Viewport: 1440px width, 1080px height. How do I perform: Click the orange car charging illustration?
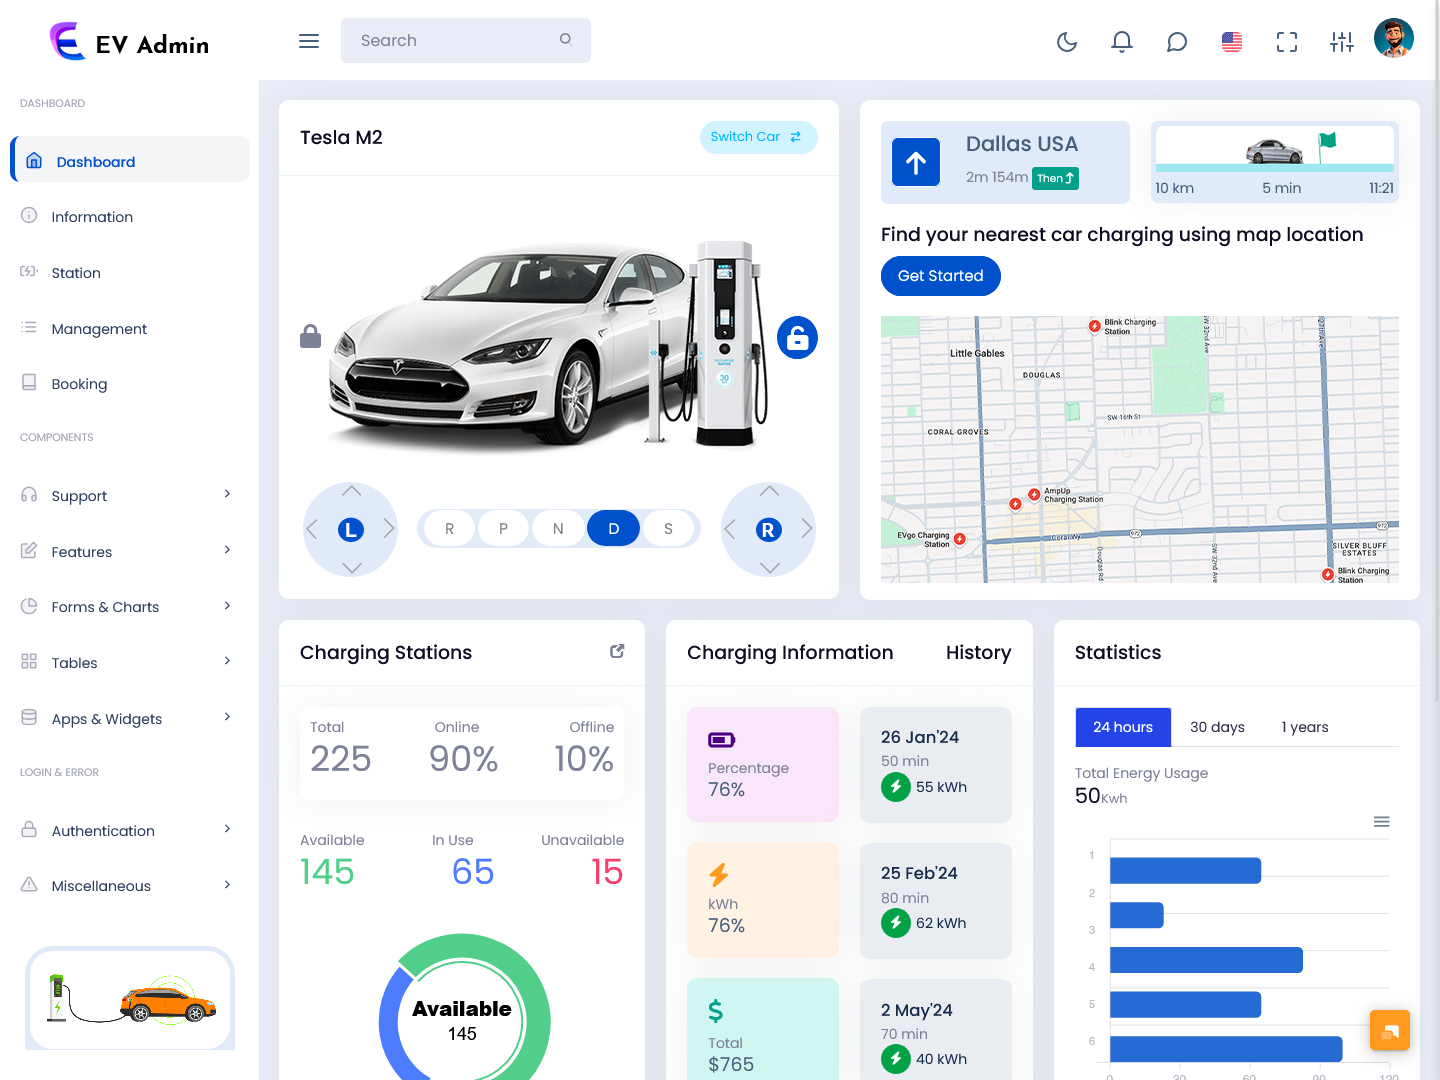click(130, 999)
